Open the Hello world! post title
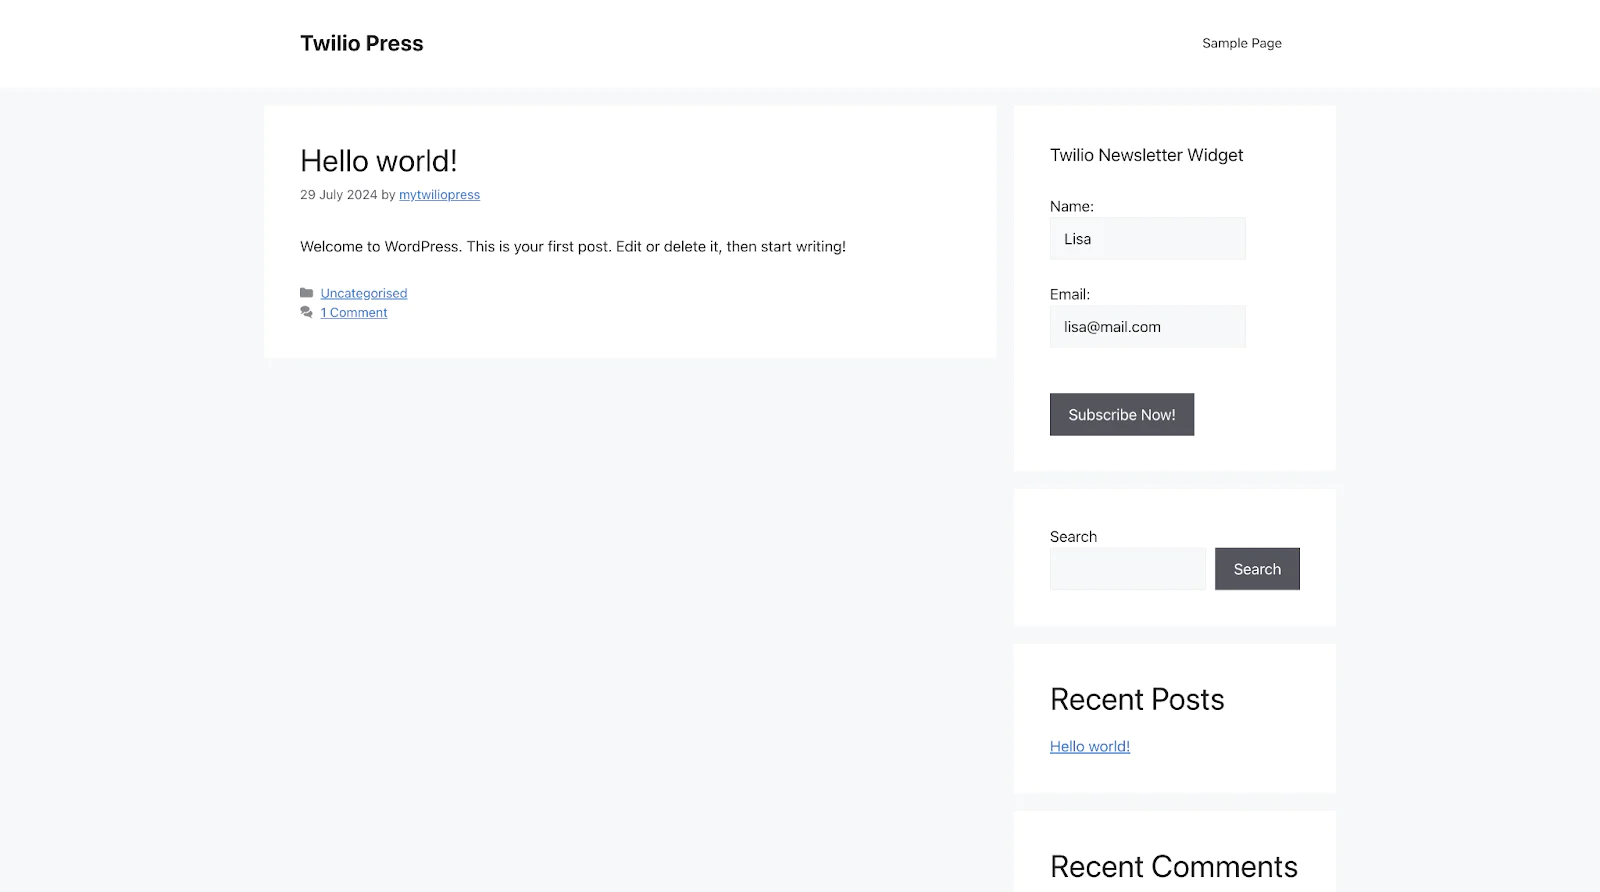Screen dimensions: 1600x892 (x=378, y=161)
